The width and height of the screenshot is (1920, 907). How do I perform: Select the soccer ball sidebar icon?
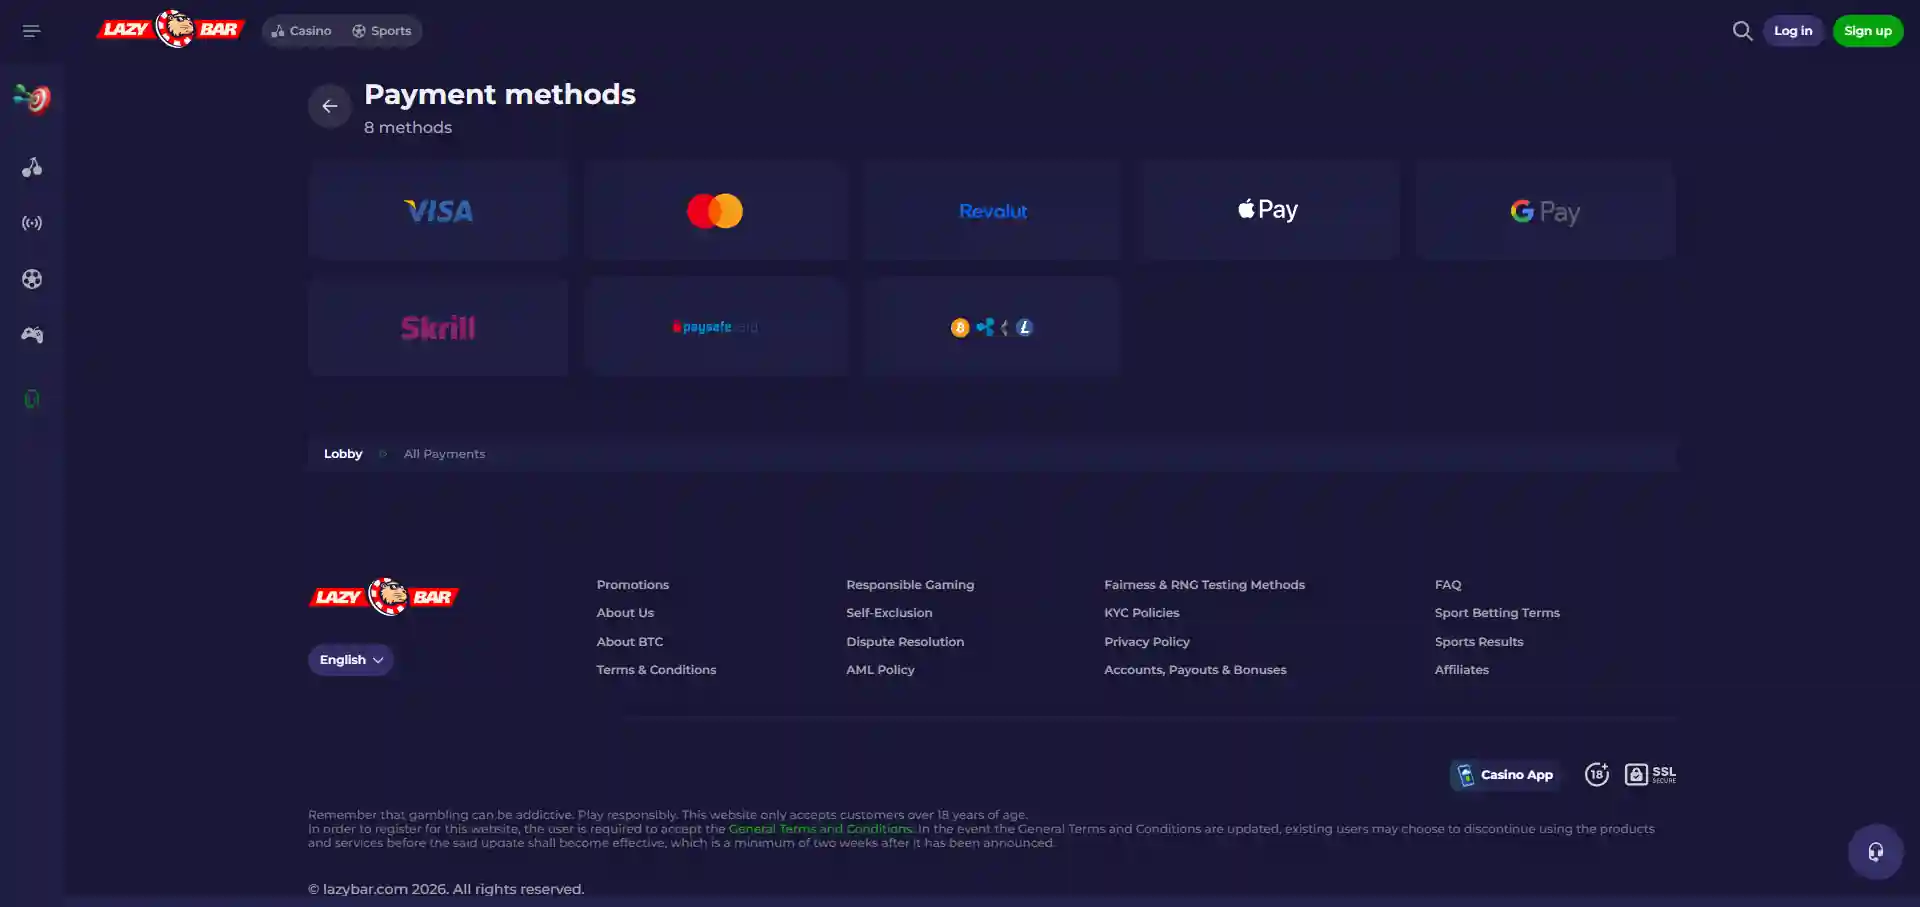(x=32, y=279)
